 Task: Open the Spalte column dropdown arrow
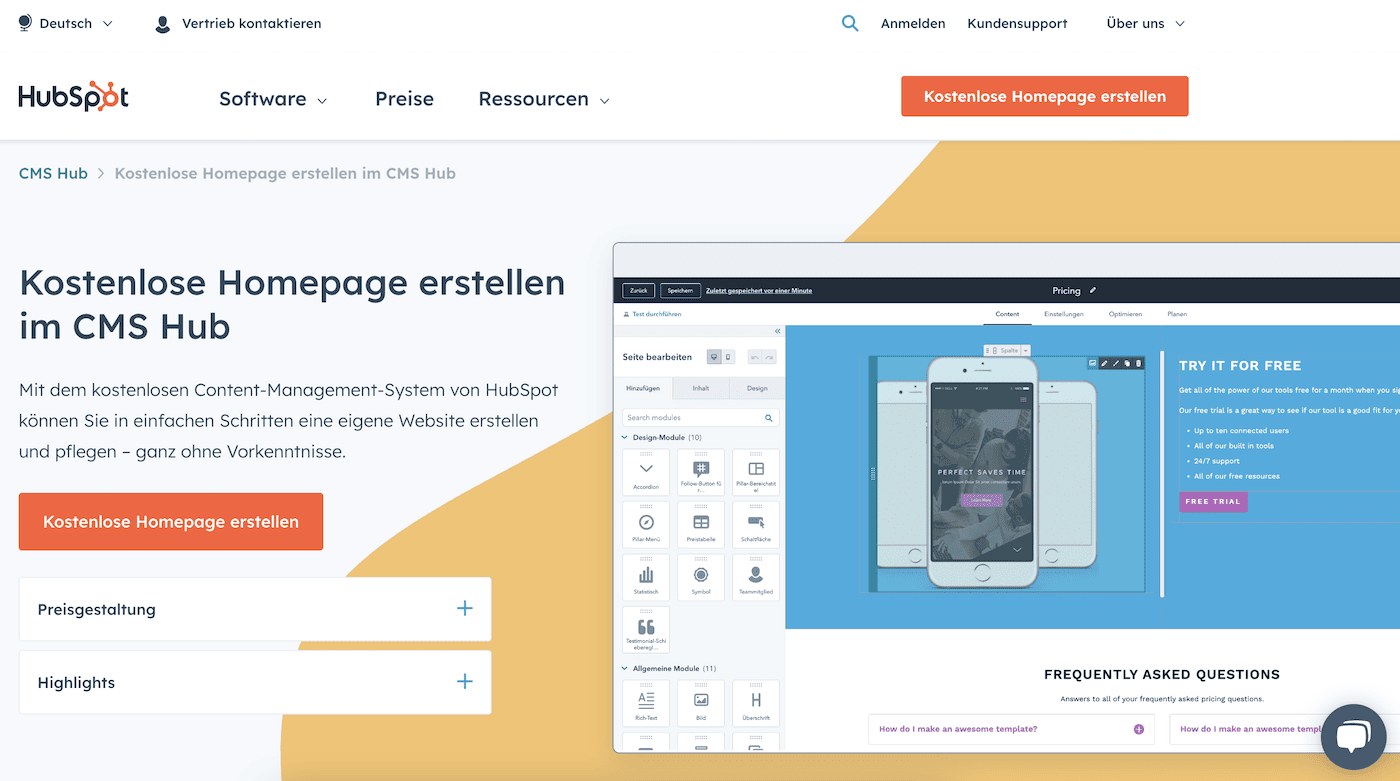point(1025,351)
